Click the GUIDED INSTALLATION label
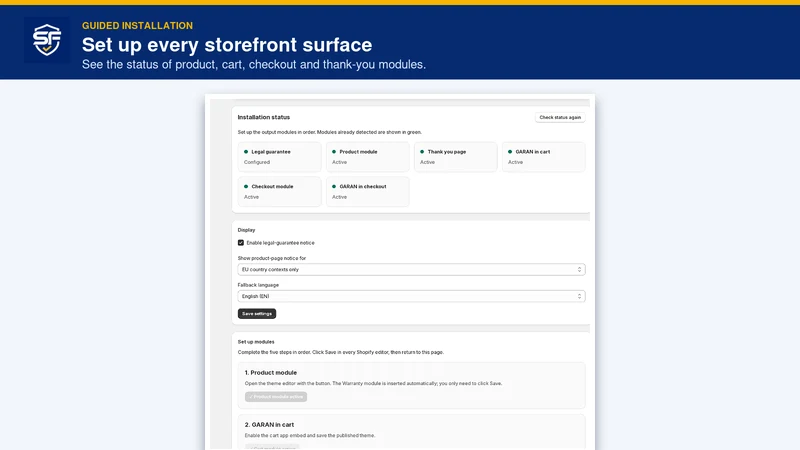The height and width of the screenshot is (450, 800). [137, 26]
